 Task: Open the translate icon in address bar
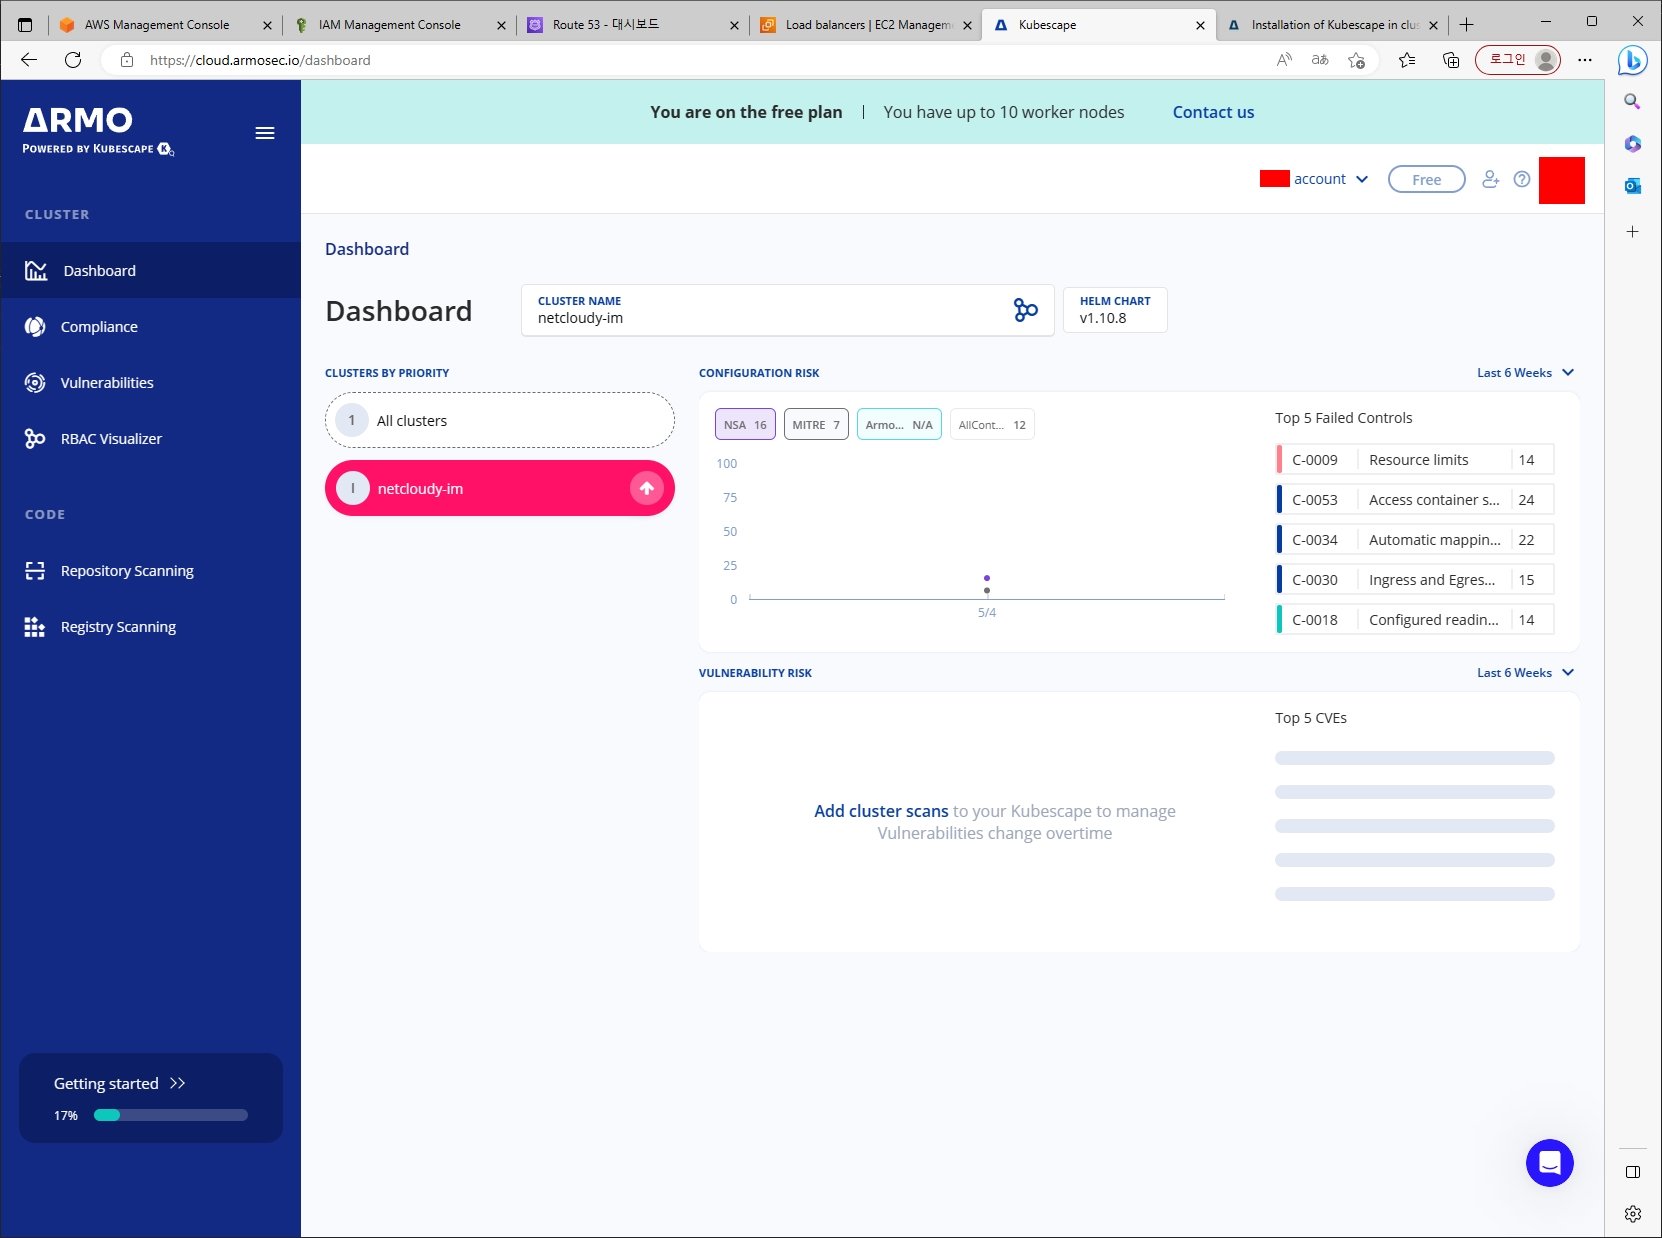coord(1320,60)
